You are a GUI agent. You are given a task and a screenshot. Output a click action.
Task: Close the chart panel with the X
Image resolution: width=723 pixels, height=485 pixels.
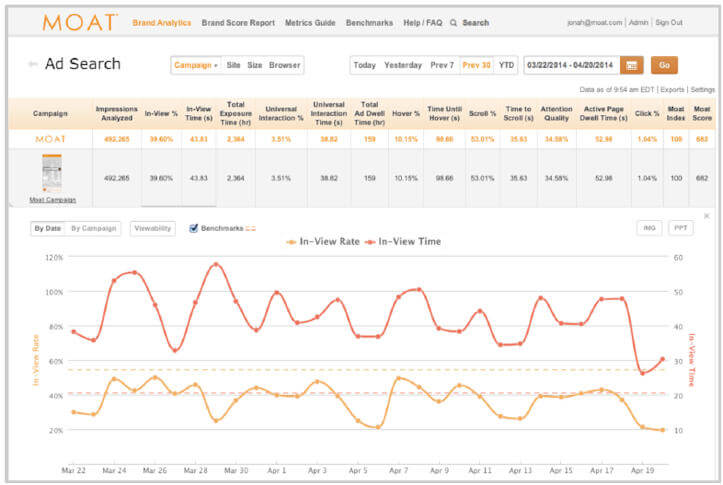(x=706, y=216)
